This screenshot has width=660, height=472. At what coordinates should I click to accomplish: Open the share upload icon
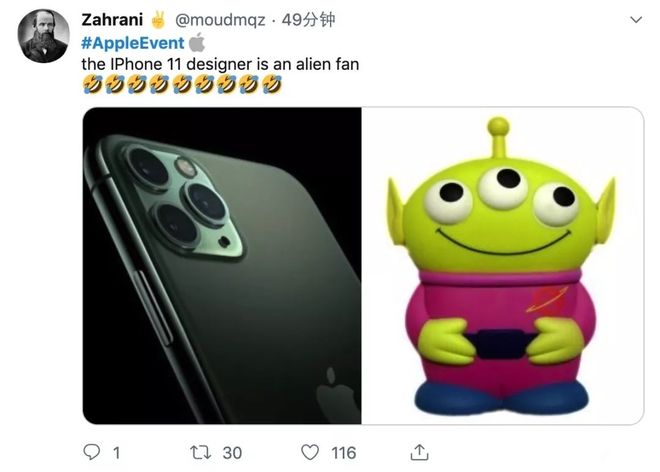click(419, 452)
